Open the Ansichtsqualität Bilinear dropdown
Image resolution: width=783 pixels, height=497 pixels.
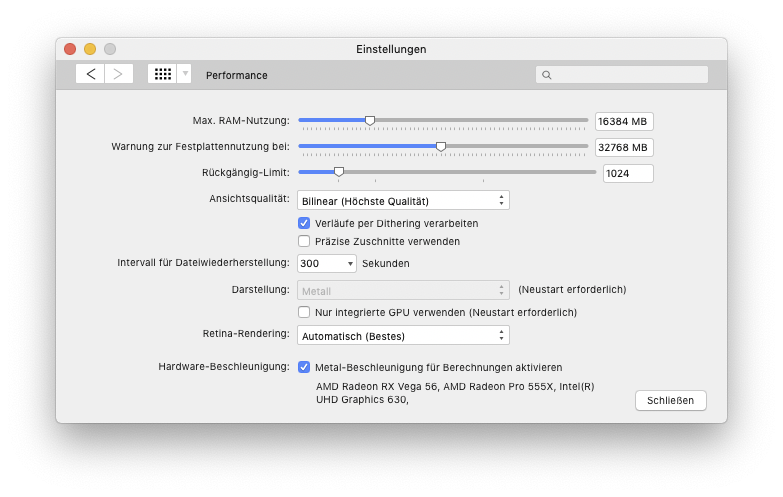point(403,201)
